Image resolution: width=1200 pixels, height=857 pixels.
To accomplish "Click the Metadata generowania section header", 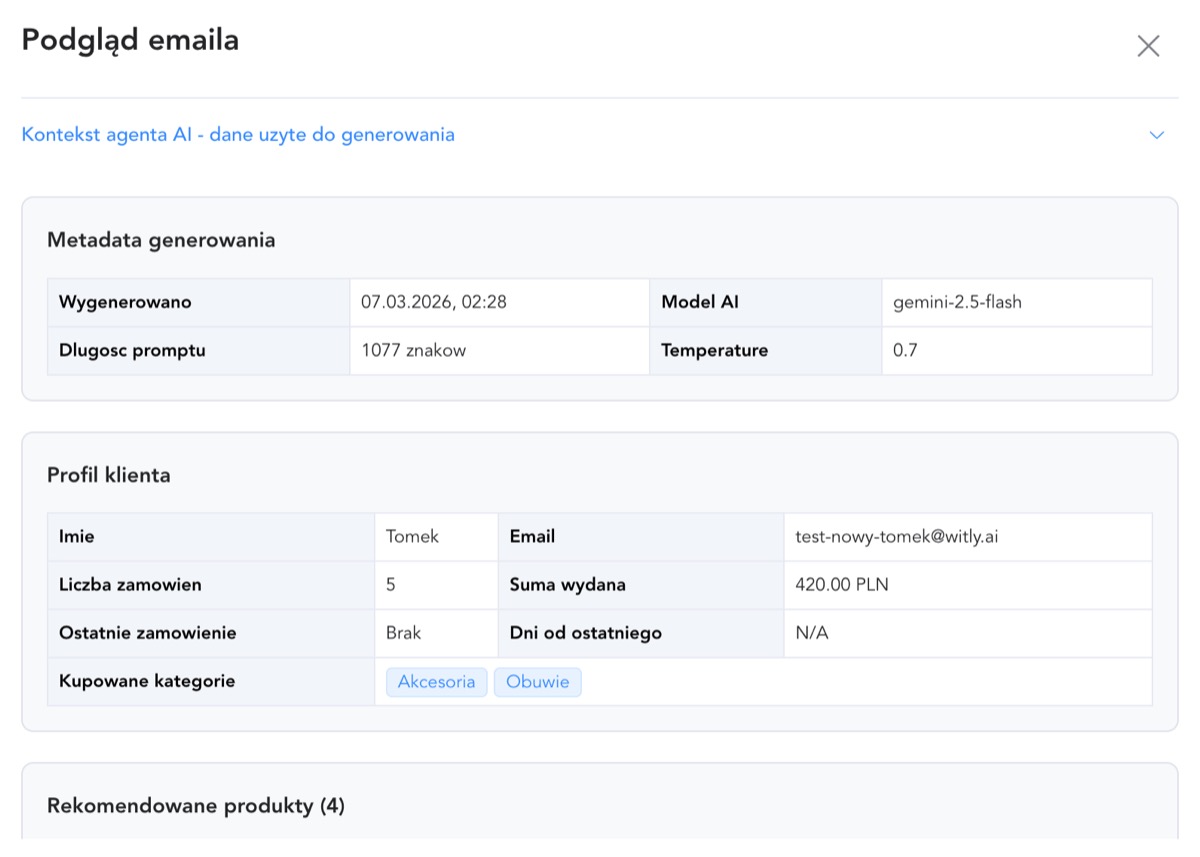I will point(160,240).
